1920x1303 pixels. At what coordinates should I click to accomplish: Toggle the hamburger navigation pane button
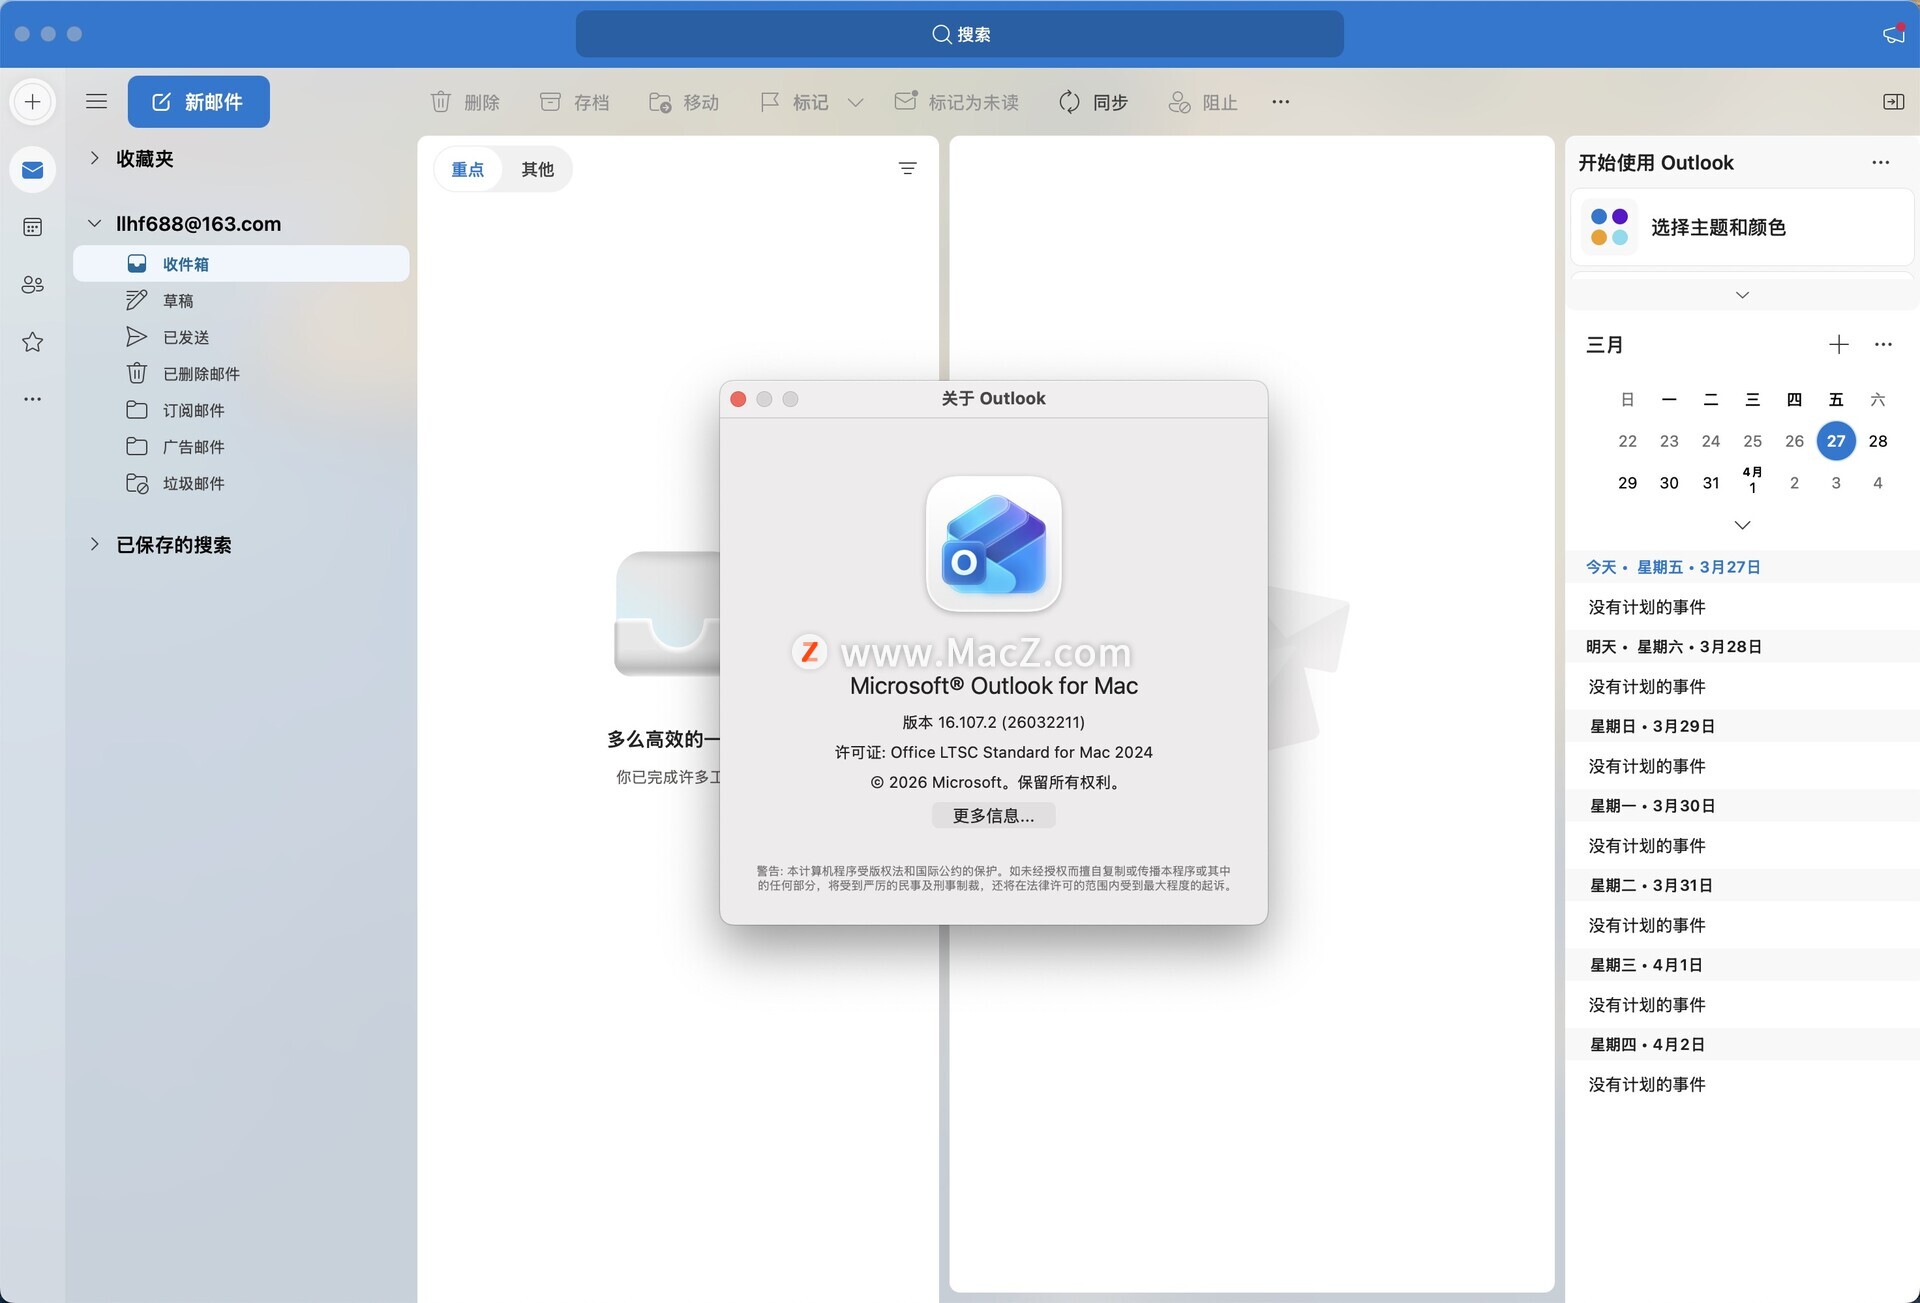96,101
